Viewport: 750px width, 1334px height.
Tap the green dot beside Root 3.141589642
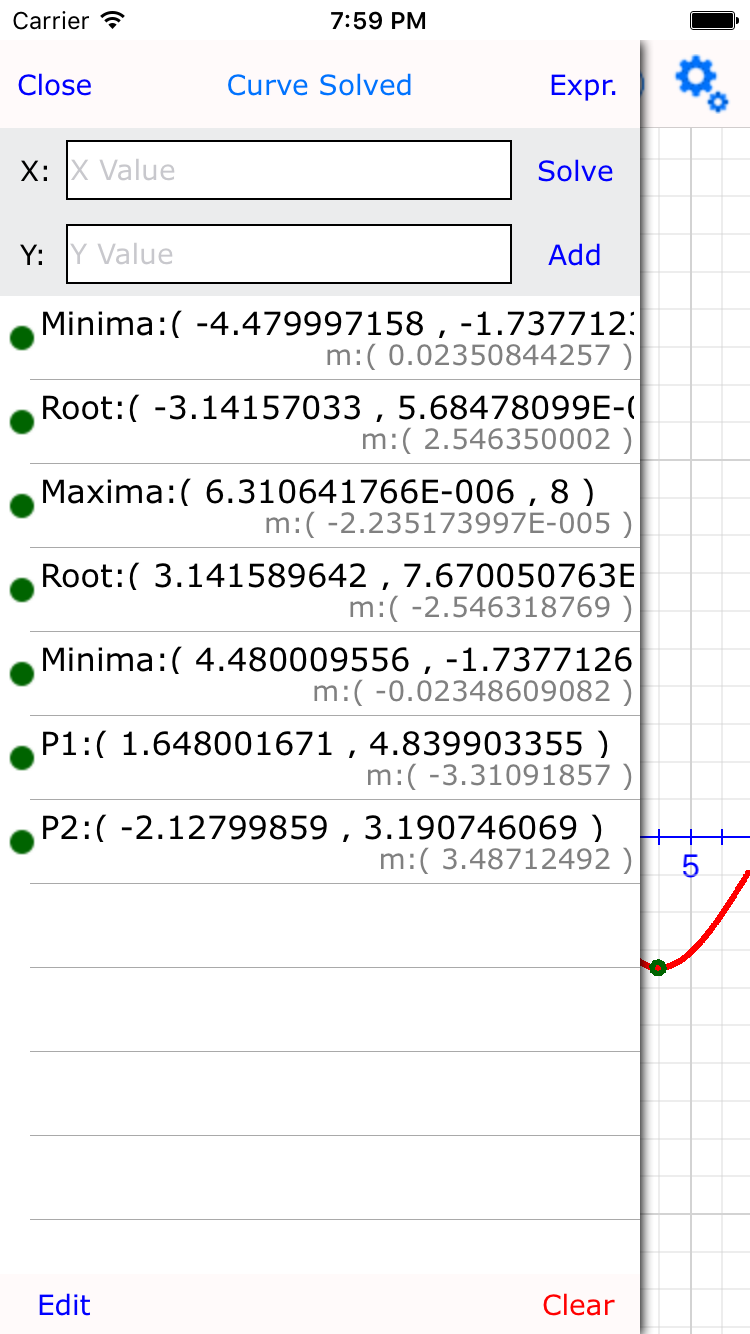[x=21, y=590]
